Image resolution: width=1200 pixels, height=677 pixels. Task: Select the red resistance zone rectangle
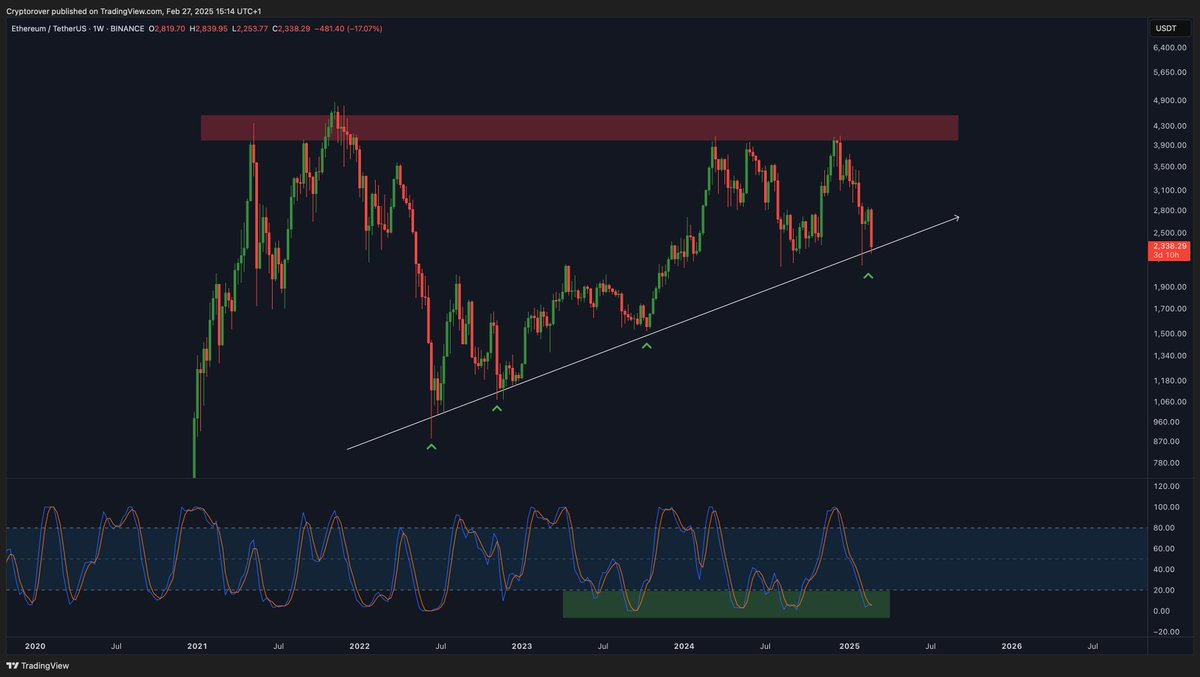[579, 128]
